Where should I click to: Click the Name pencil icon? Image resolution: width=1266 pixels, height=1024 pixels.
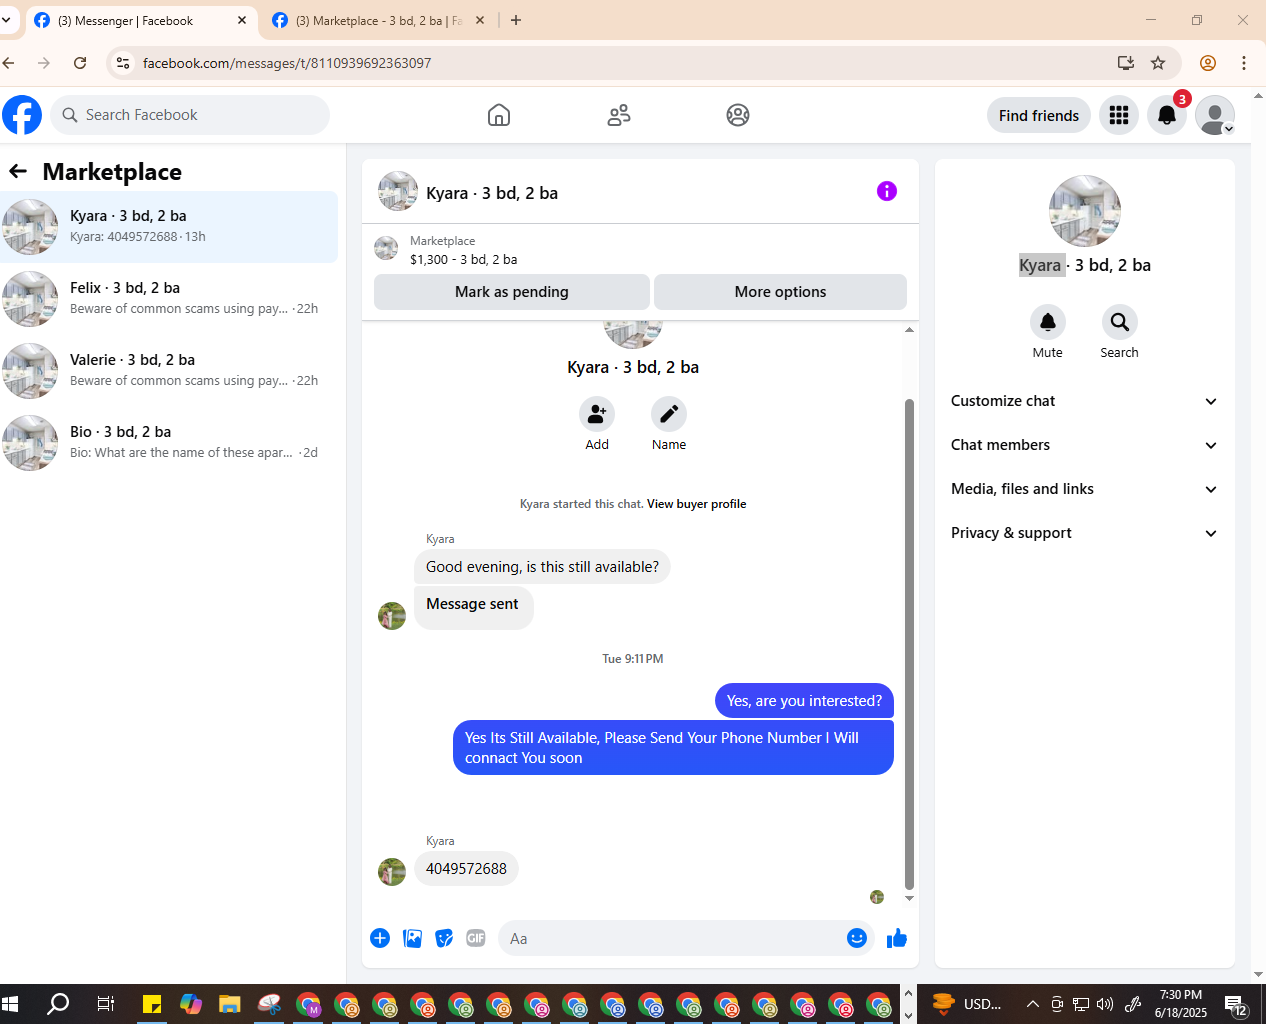click(669, 414)
